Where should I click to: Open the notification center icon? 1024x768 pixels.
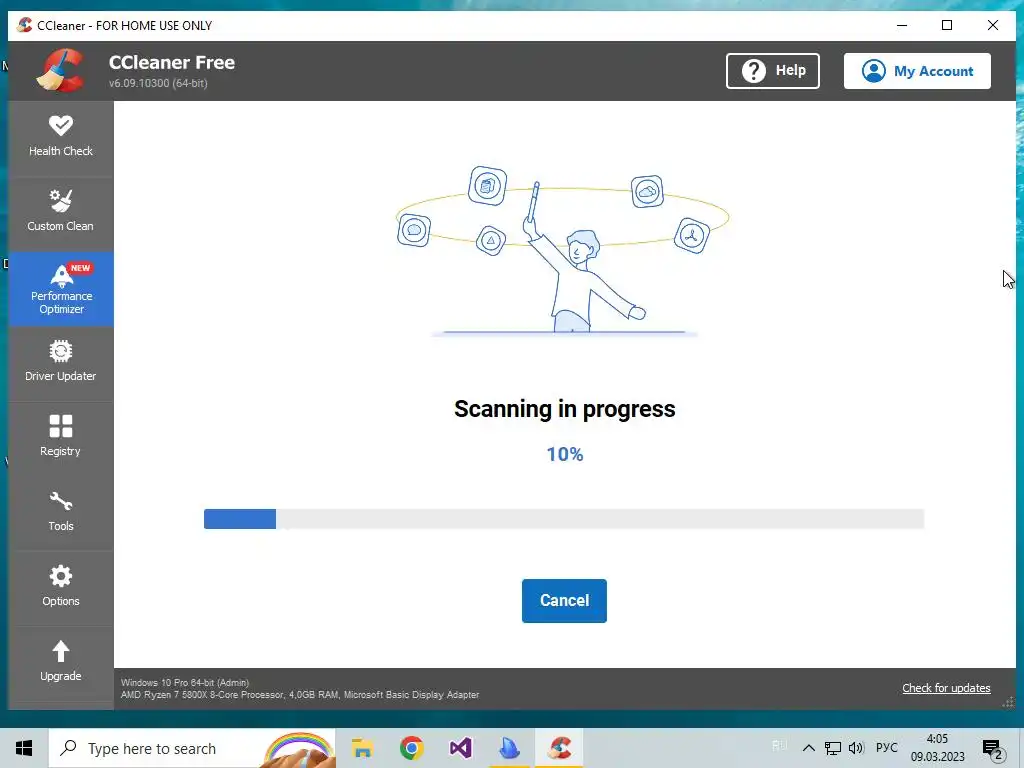click(993, 749)
